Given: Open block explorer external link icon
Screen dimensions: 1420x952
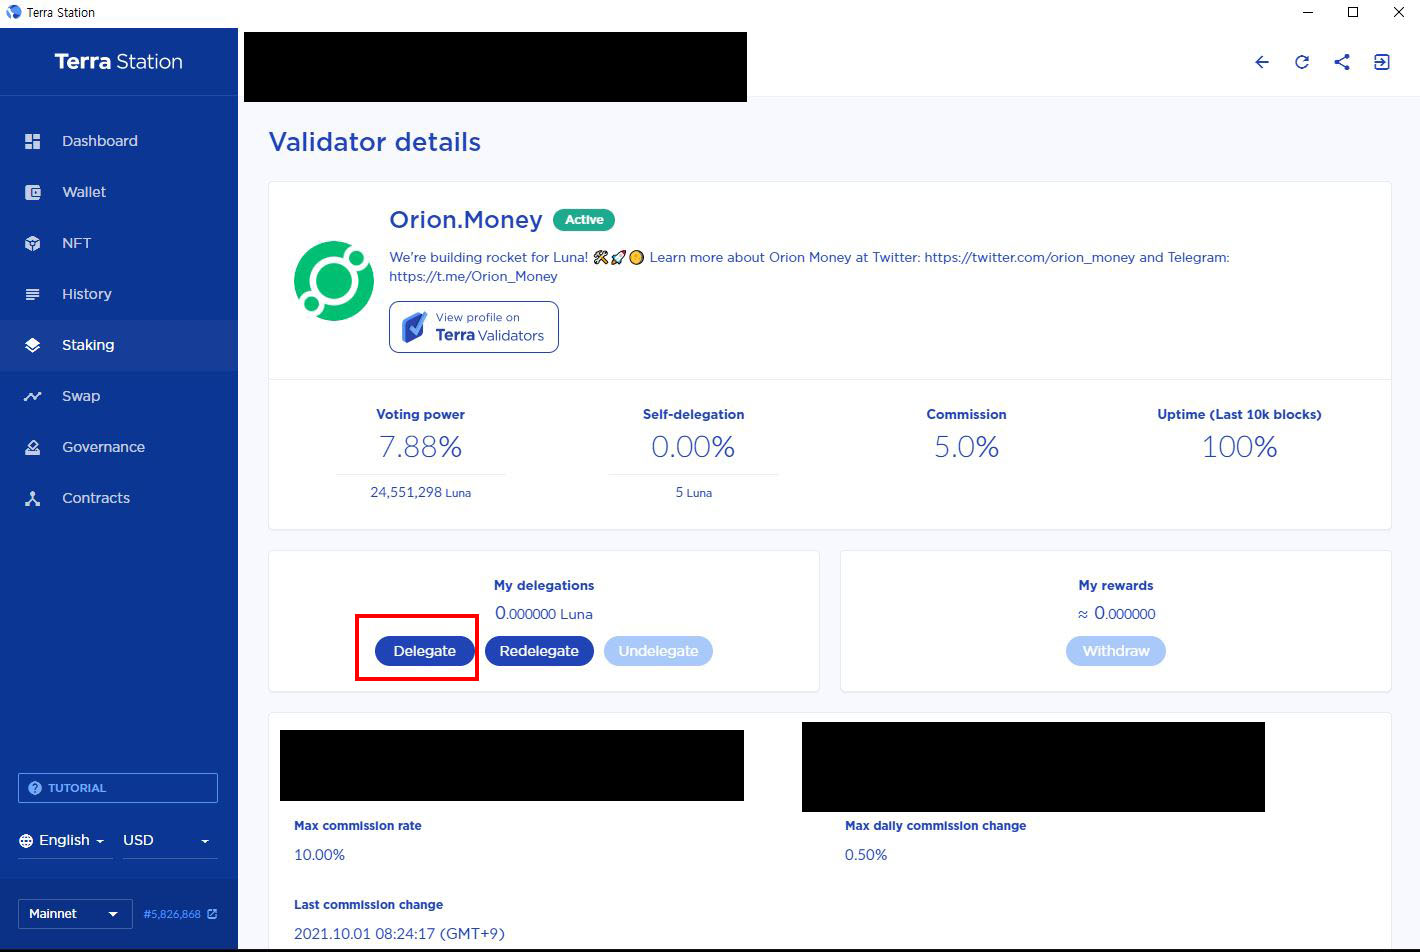Looking at the screenshot, I should pyautogui.click(x=212, y=914).
